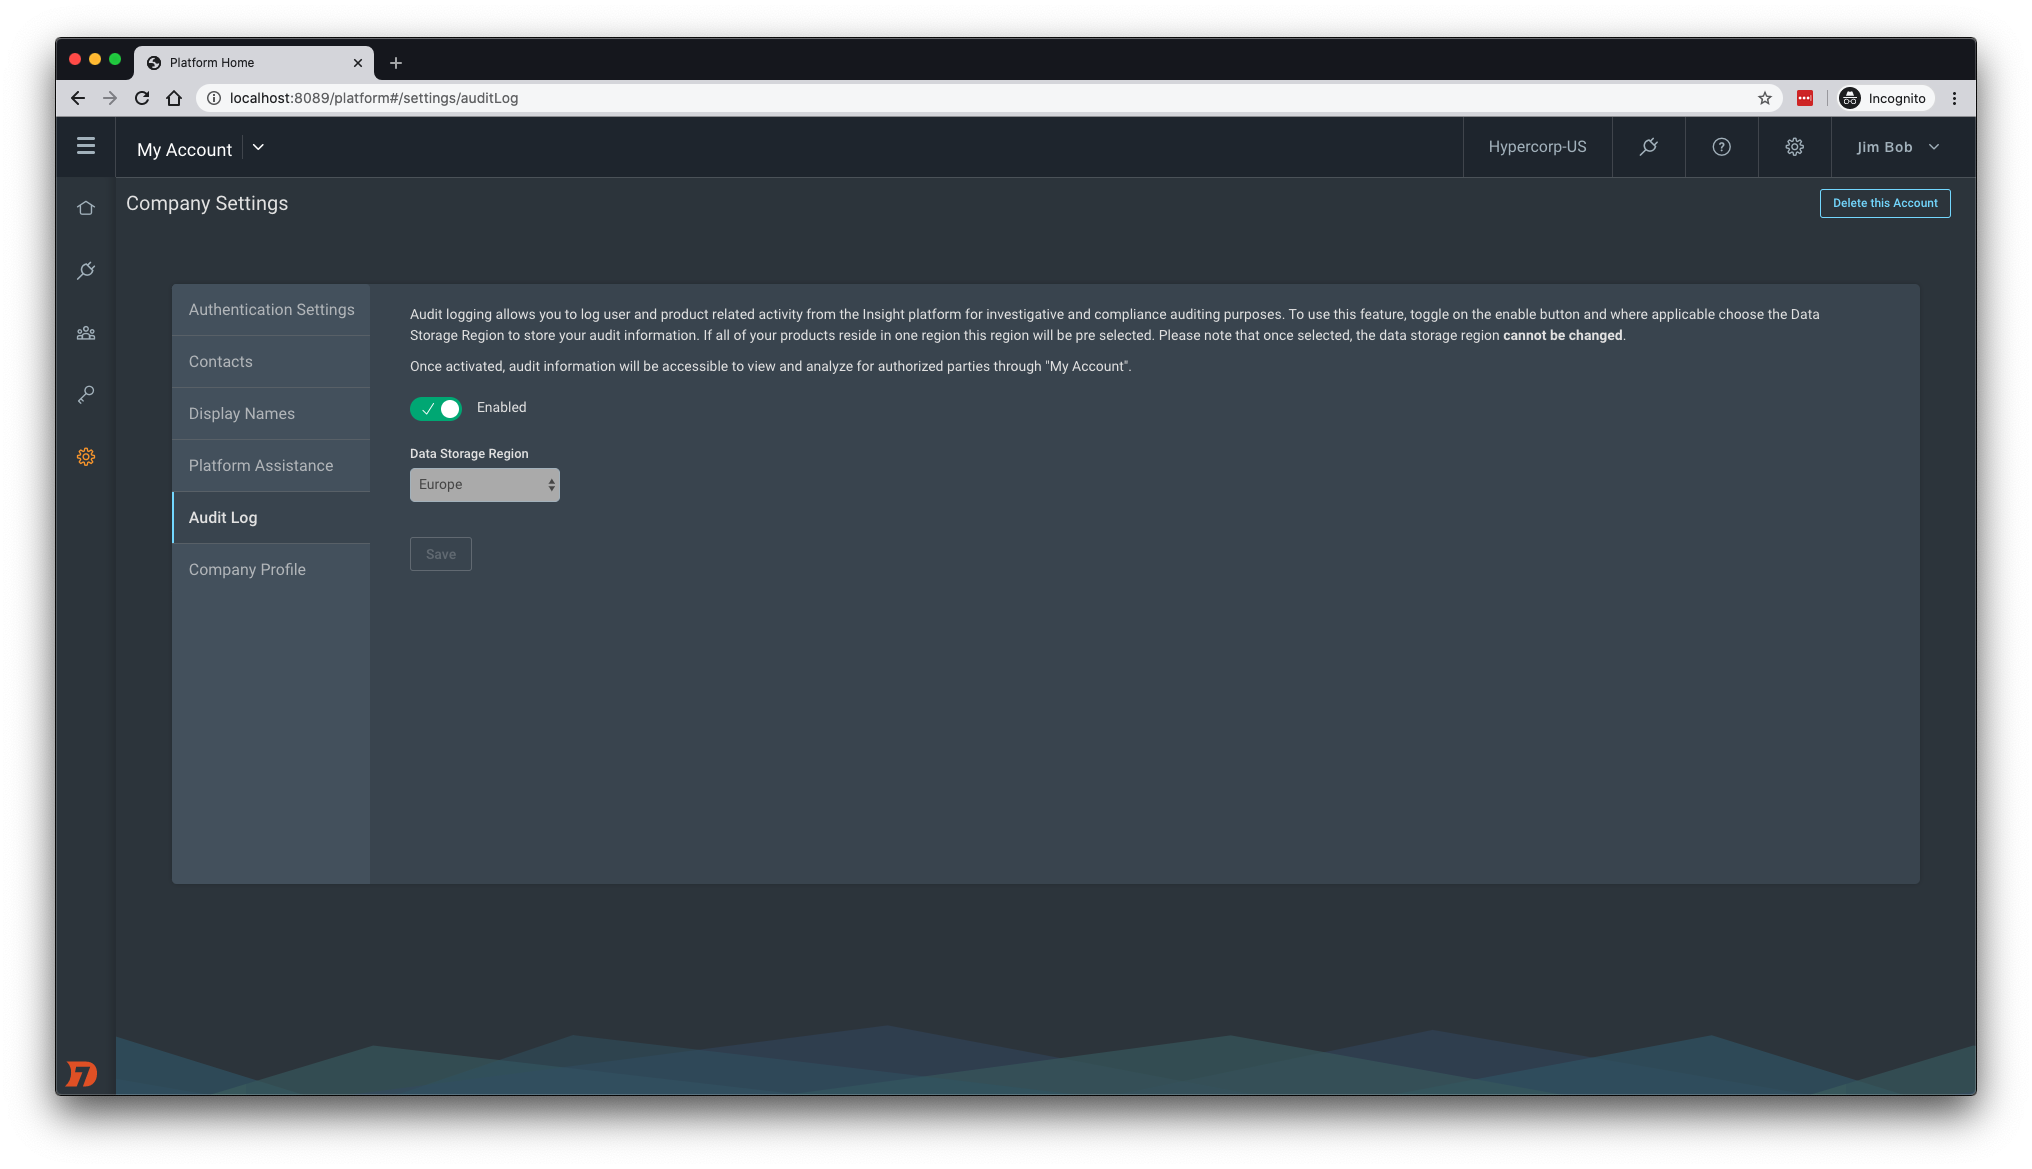Image resolution: width=2032 pixels, height=1169 pixels.
Task: Click the help/question mark icon in top bar
Action: pos(1721,146)
